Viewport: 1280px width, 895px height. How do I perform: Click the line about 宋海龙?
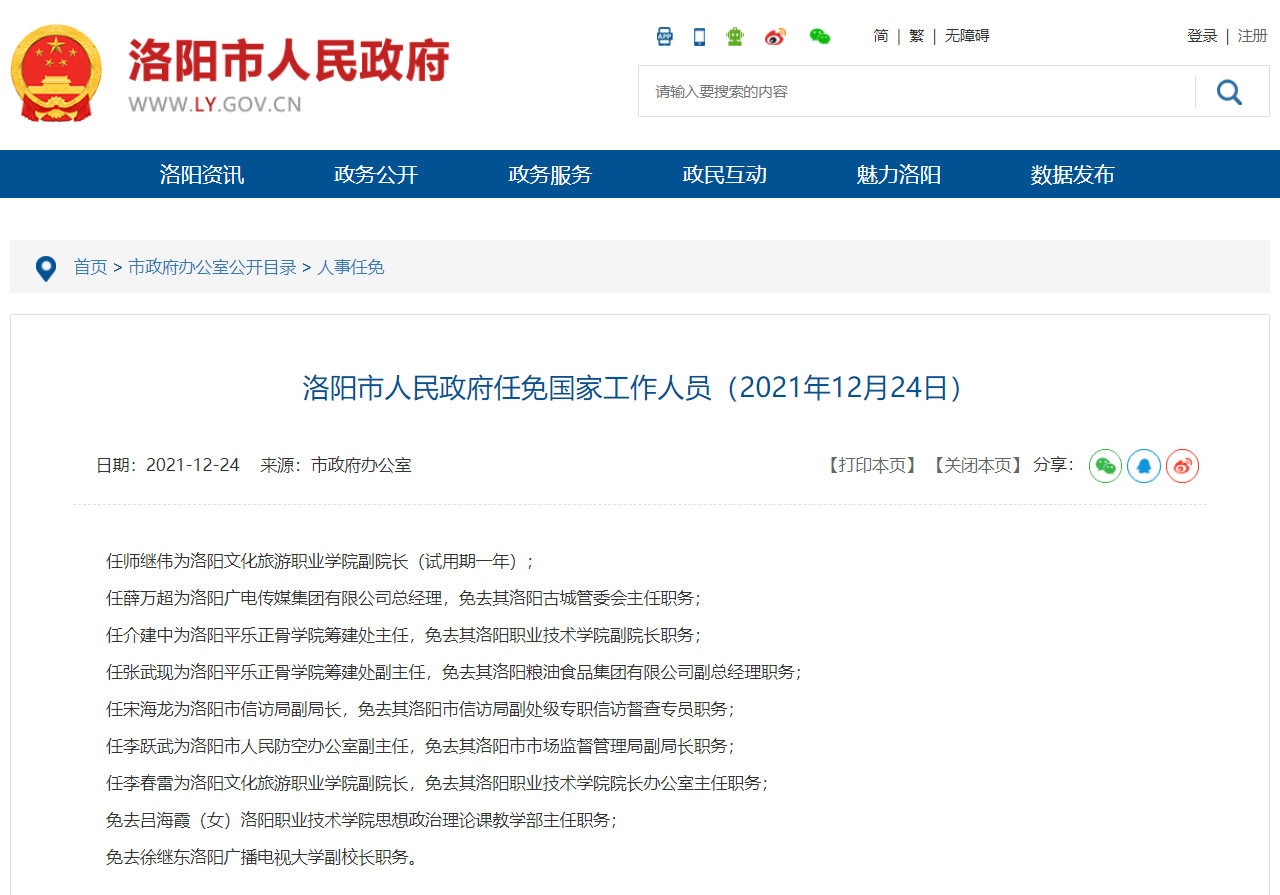(x=420, y=709)
